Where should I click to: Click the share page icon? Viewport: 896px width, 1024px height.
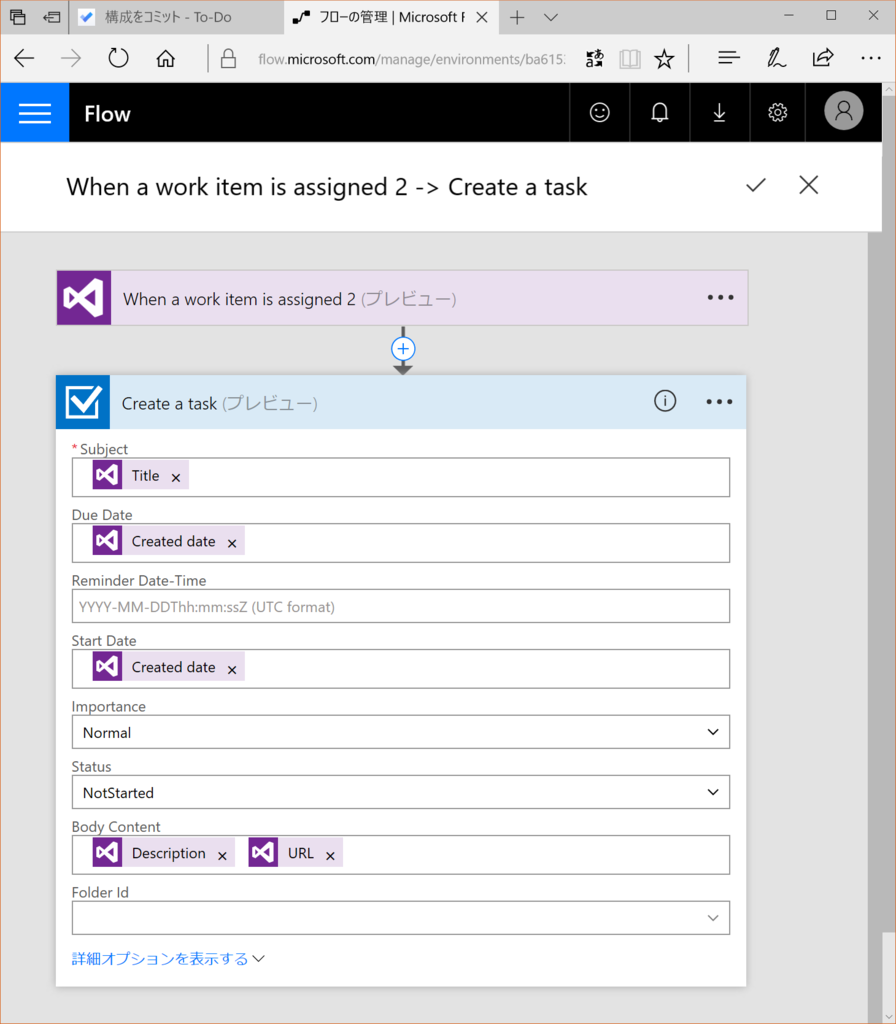[x=823, y=59]
